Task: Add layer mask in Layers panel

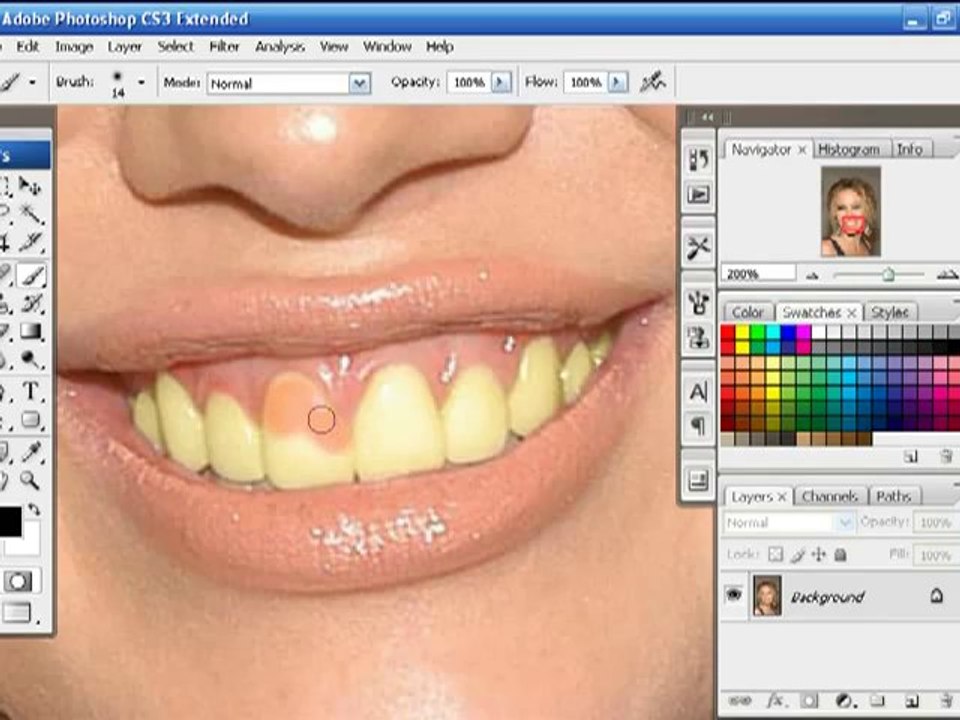Action: [809, 700]
